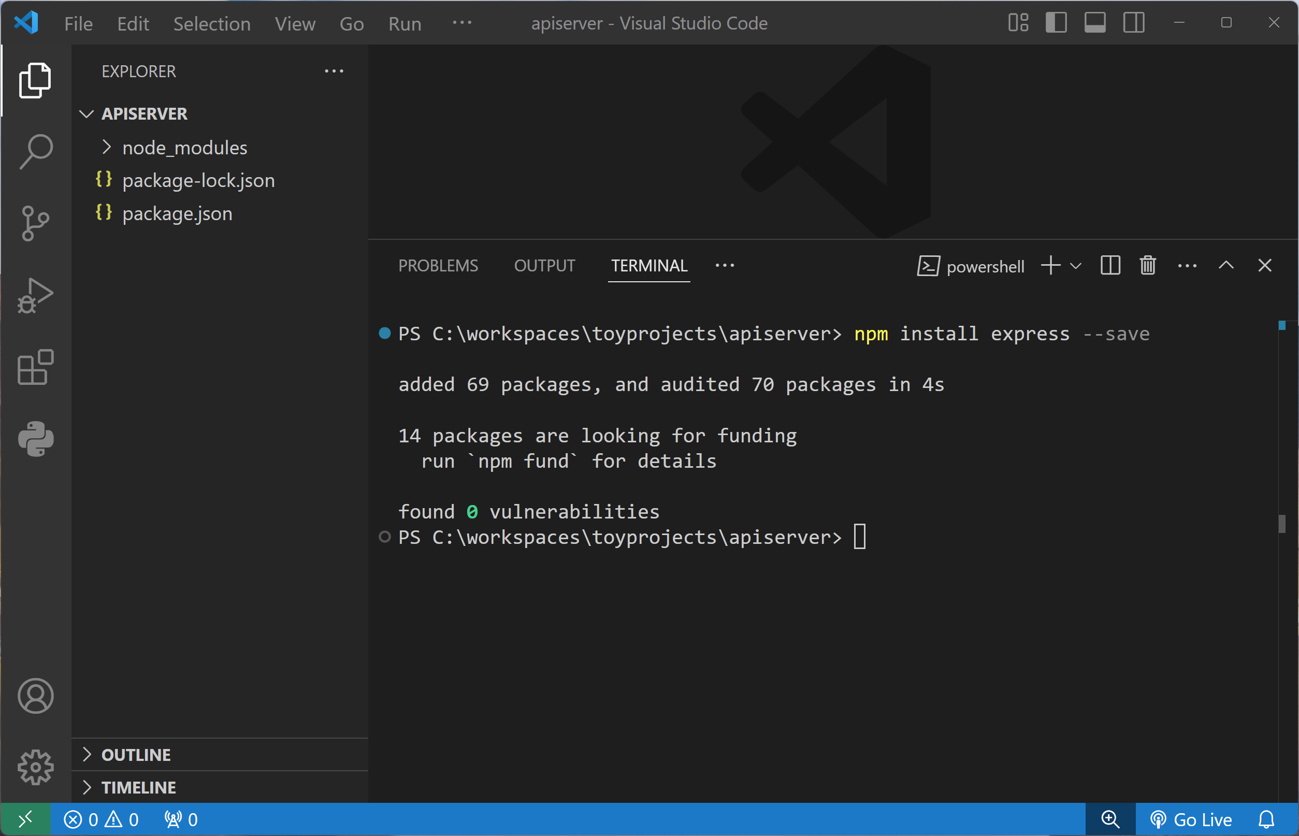Open Explorer views and more actions

coord(334,71)
